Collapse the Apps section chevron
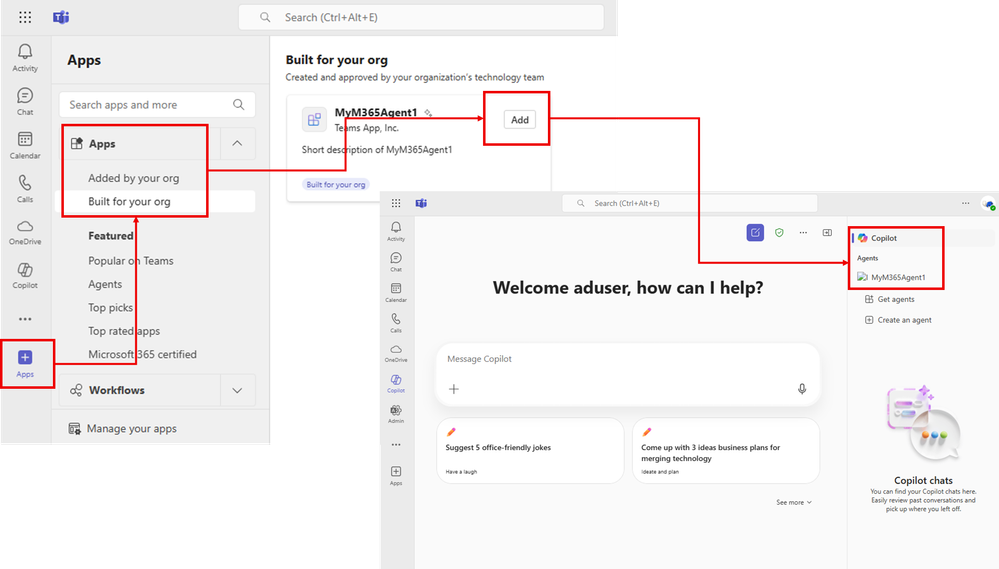 click(x=237, y=143)
